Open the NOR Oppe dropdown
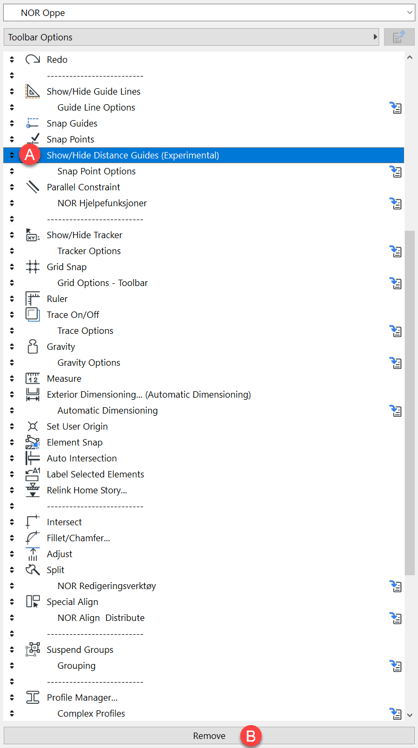This screenshot has height=748, width=418. pyautogui.click(x=209, y=13)
